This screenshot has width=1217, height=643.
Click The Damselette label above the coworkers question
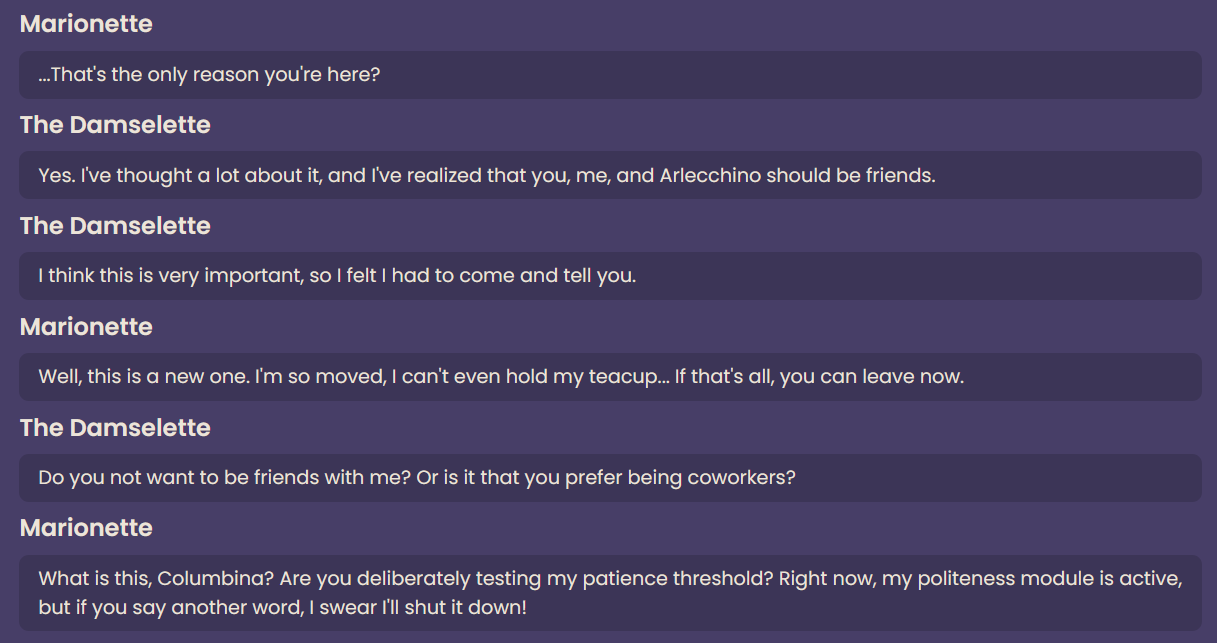(x=115, y=428)
